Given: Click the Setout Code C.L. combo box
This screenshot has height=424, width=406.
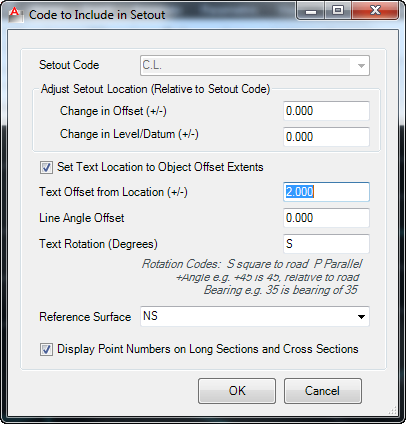Looking at the screenshot, I should pos(255,66).
